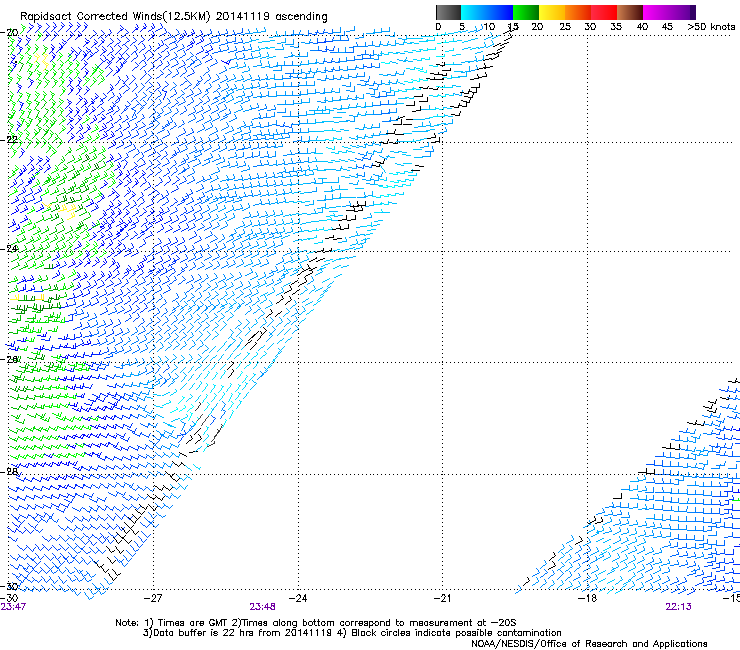Click the latitude label '-24' on left axis
Screen dimensions: 740x650
point(9,248)
